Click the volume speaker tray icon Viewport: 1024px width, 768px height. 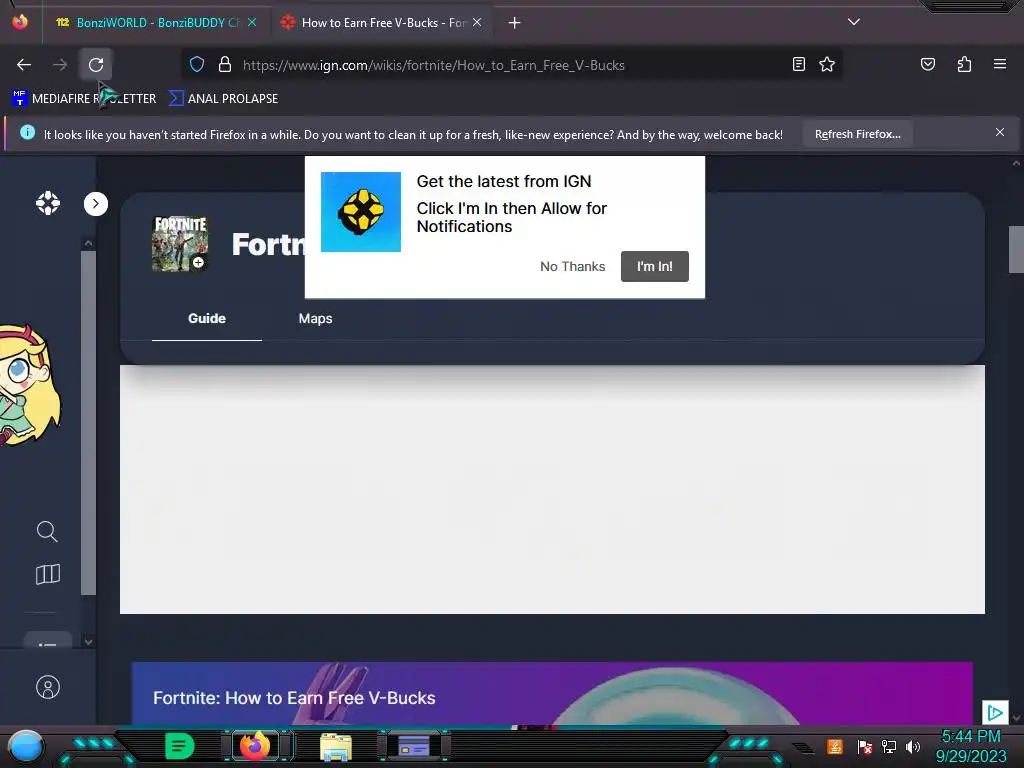click(912, 746)
